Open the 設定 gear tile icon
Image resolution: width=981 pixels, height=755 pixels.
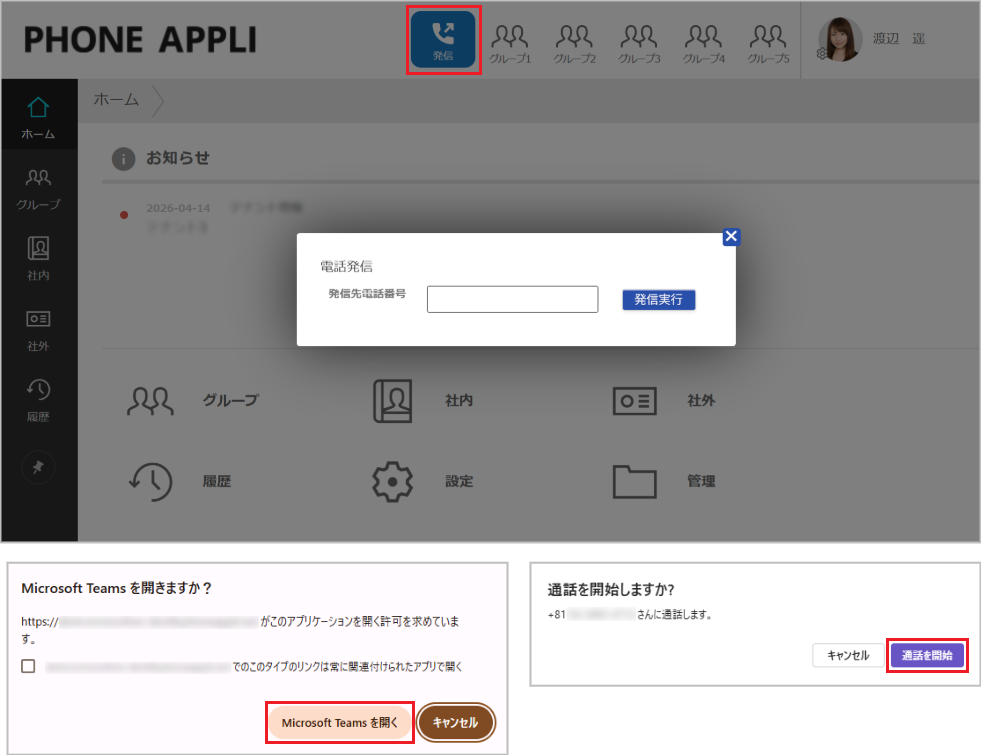pyautogui.click(x=392, y=482)
